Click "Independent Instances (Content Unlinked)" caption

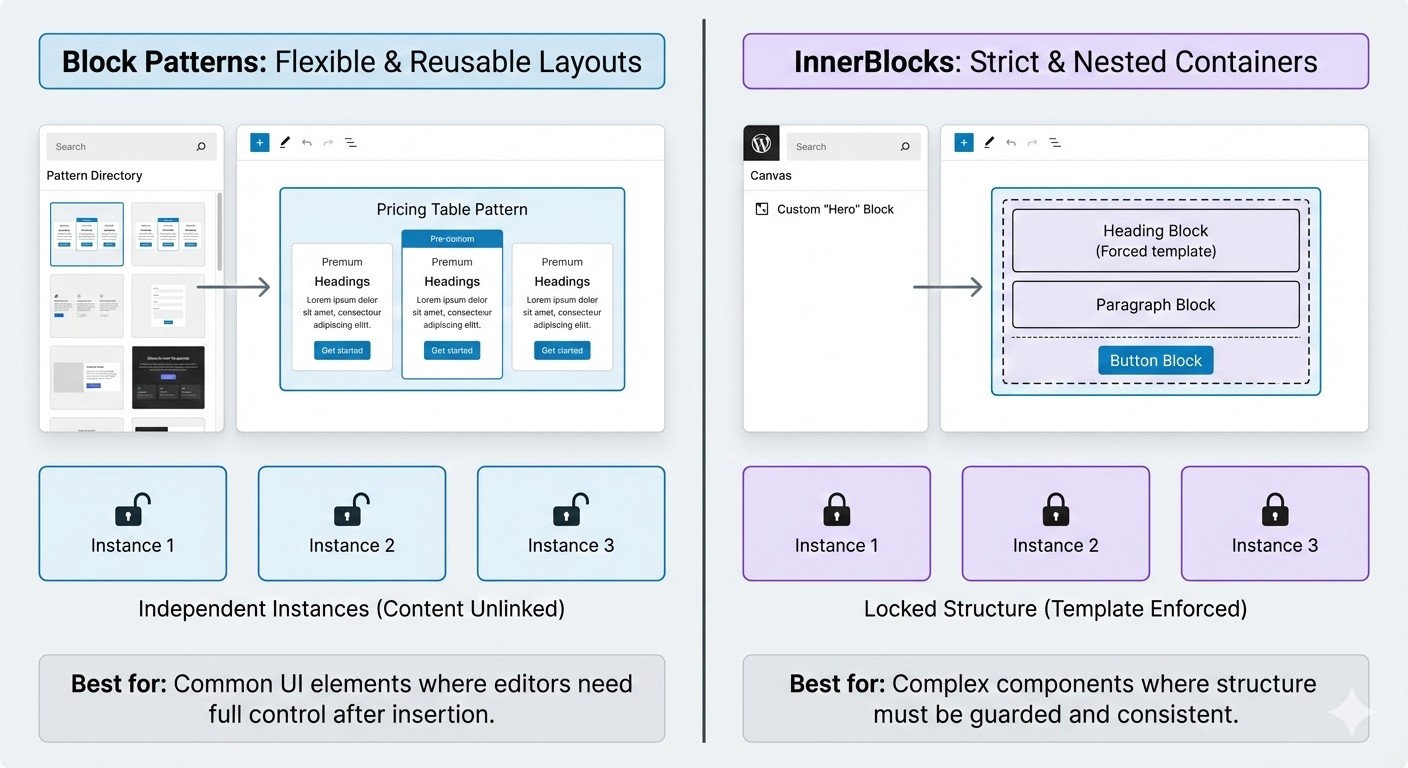click(x=351, y=608)
